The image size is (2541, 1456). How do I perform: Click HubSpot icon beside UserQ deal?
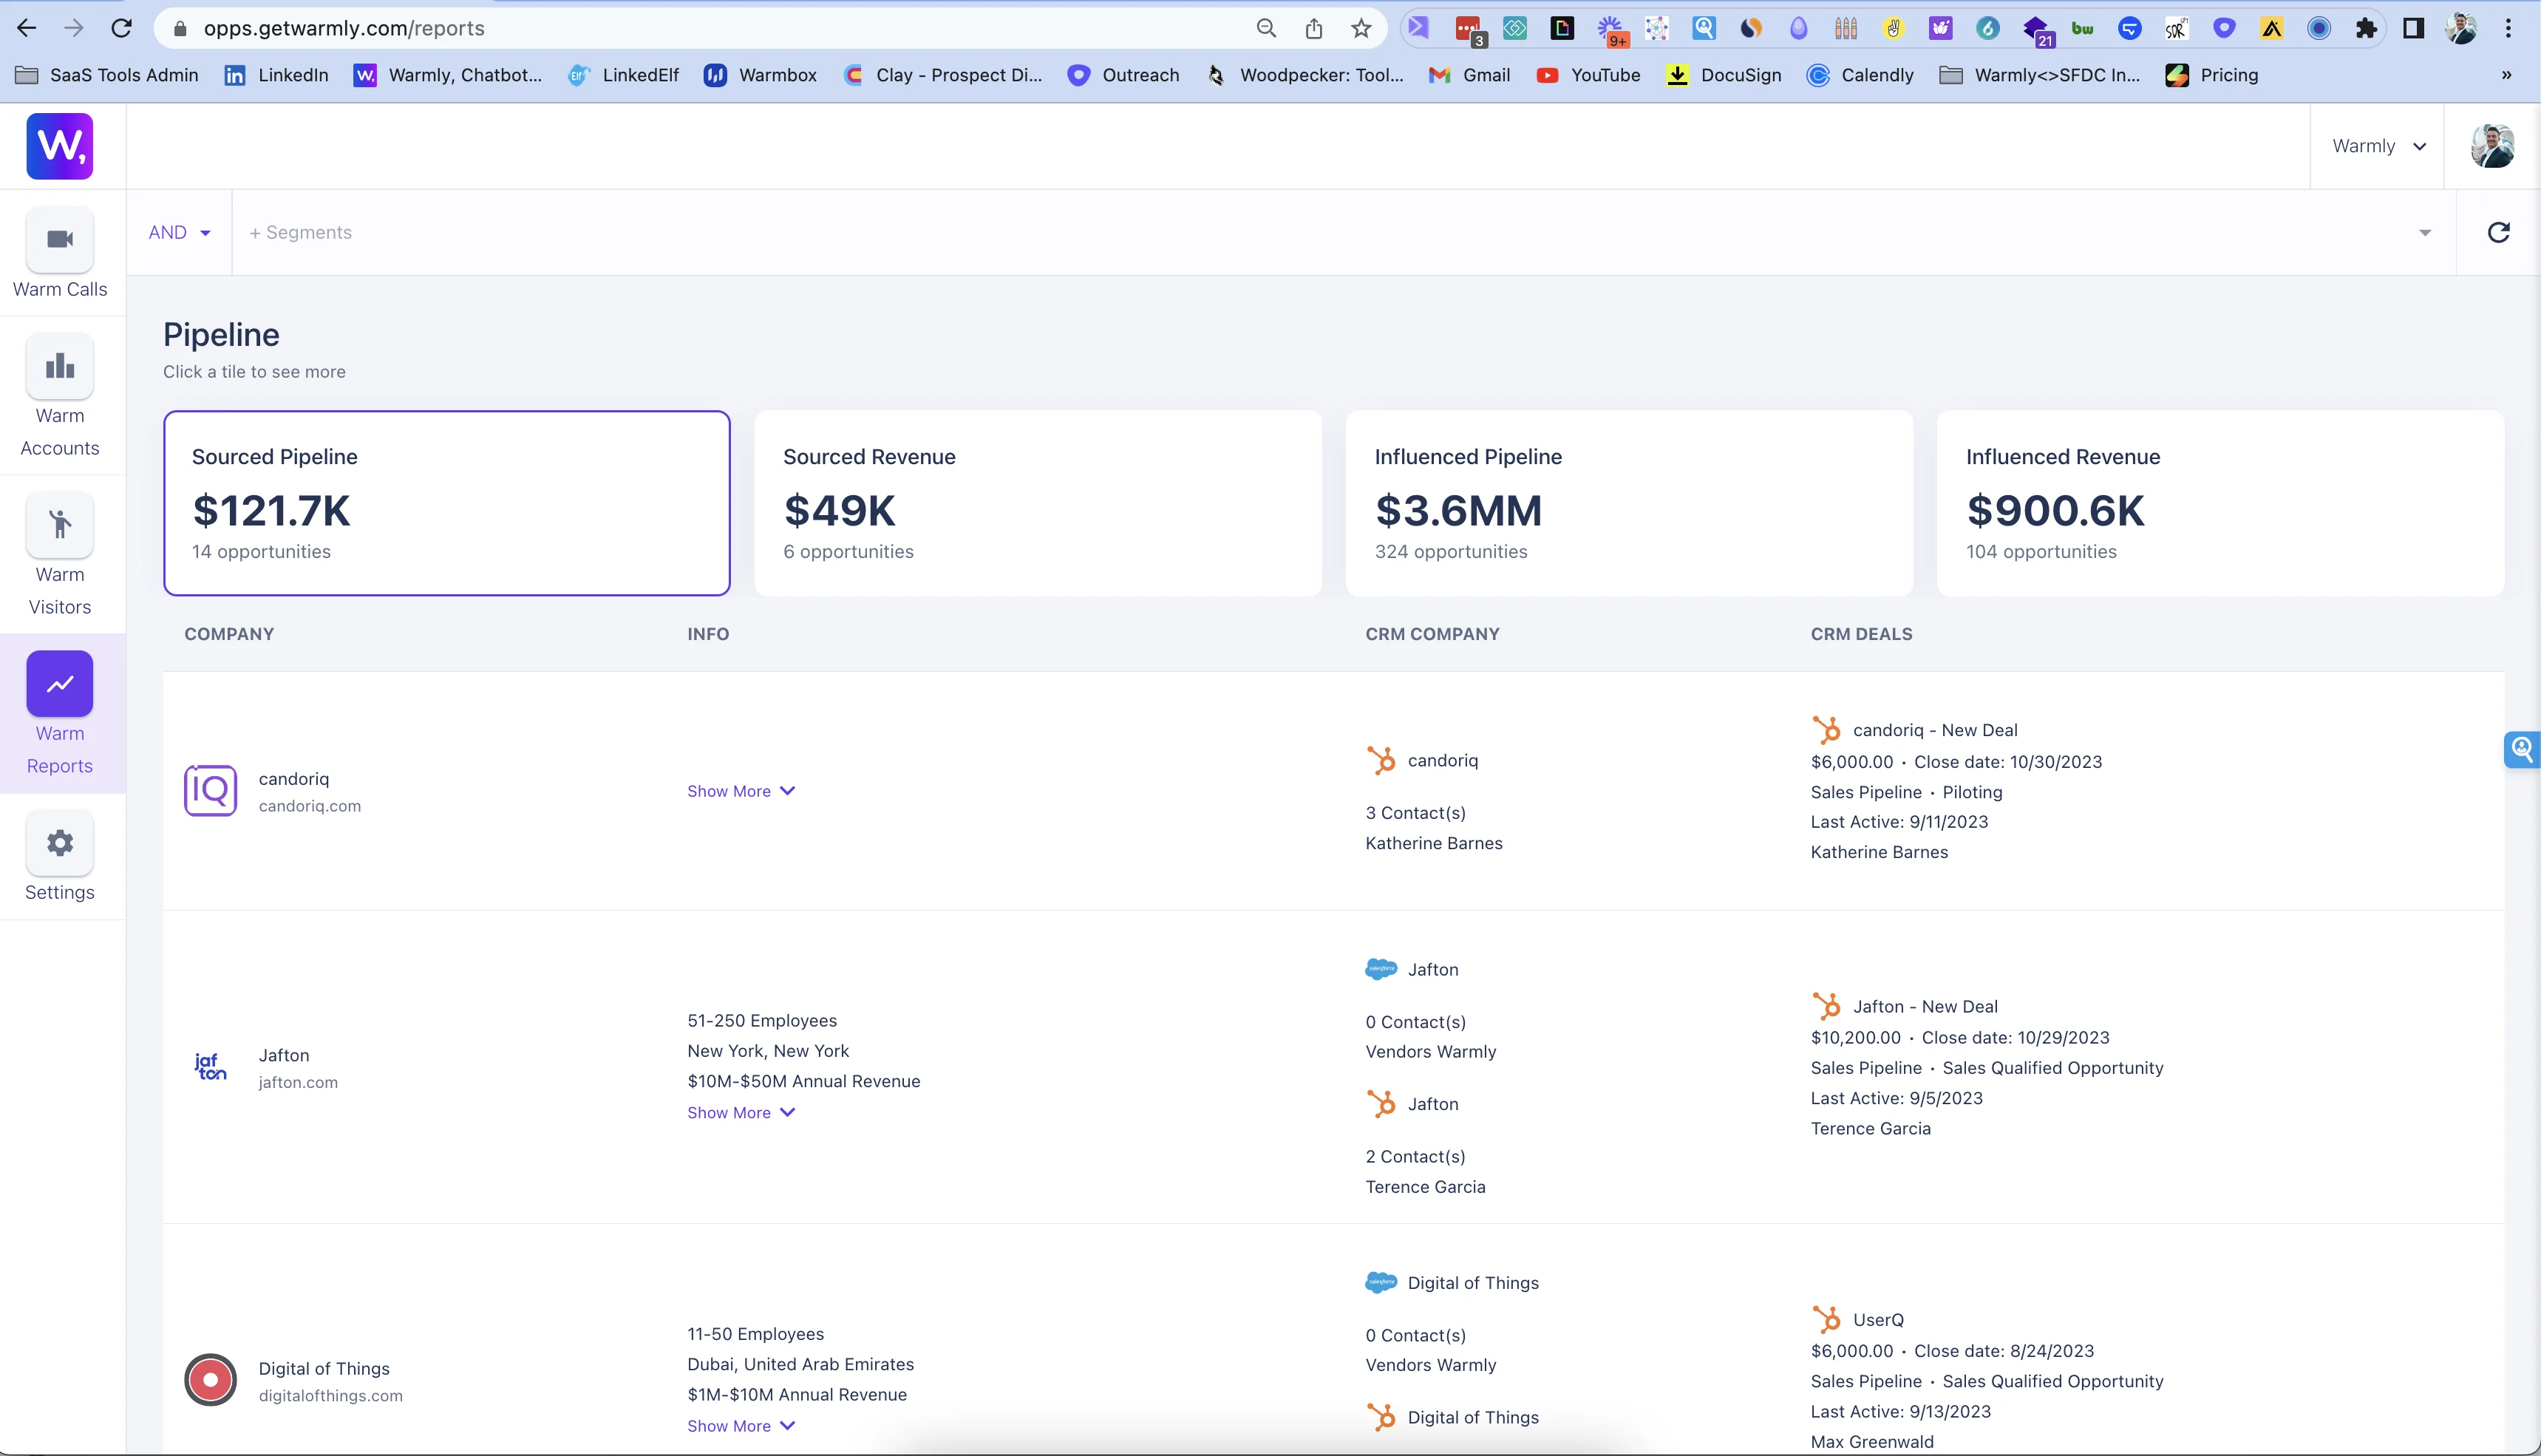point(1826,1320)
